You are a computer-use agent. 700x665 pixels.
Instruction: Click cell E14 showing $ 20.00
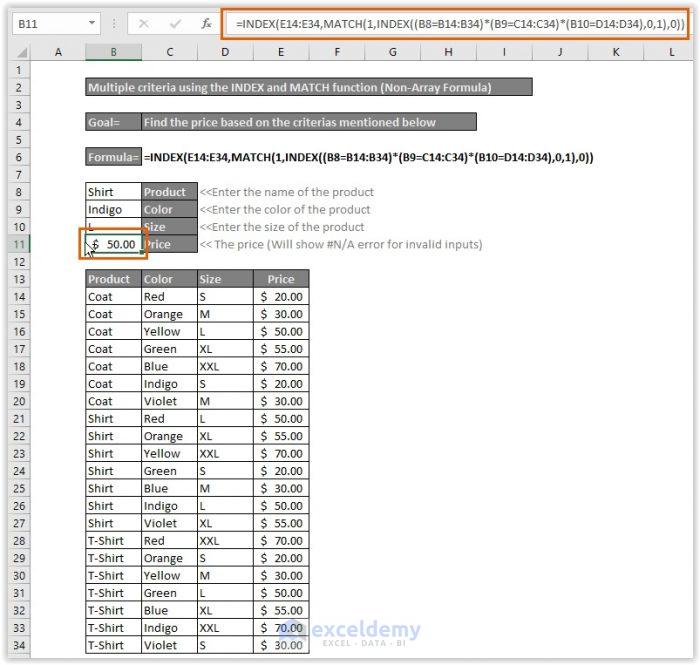point(281,297)
